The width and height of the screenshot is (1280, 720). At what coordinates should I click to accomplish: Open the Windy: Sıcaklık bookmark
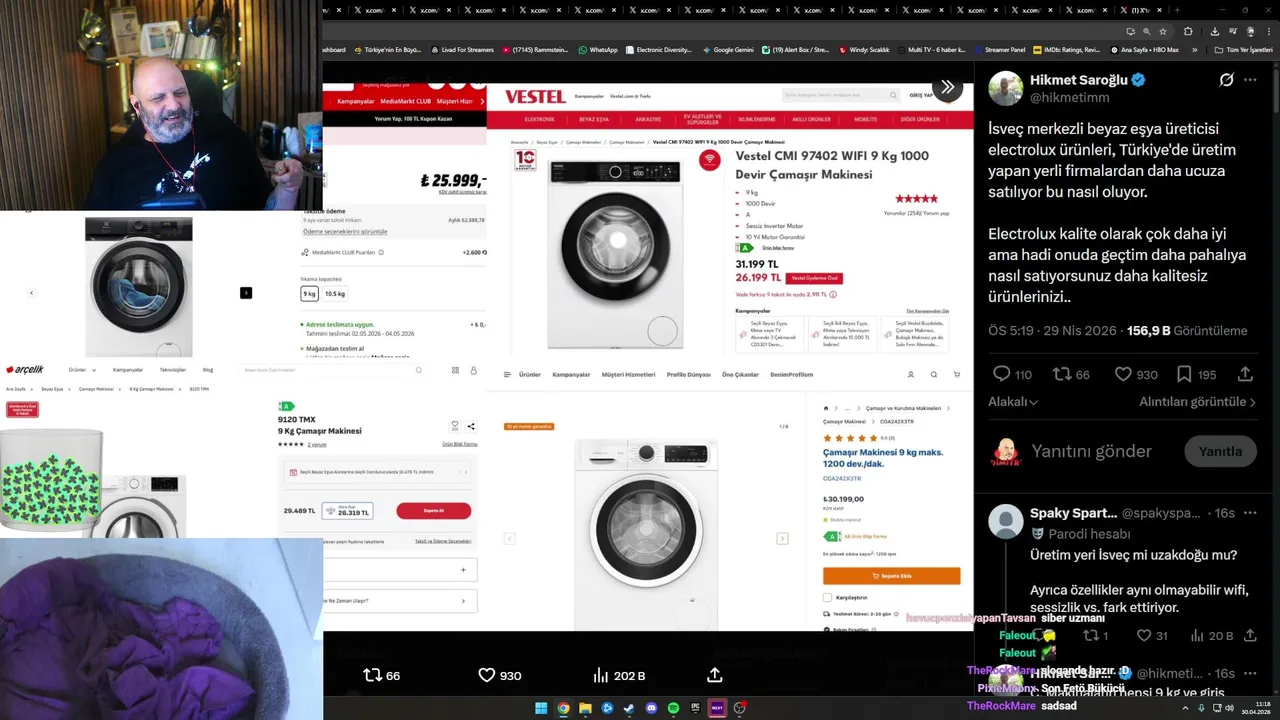(865, 50)
